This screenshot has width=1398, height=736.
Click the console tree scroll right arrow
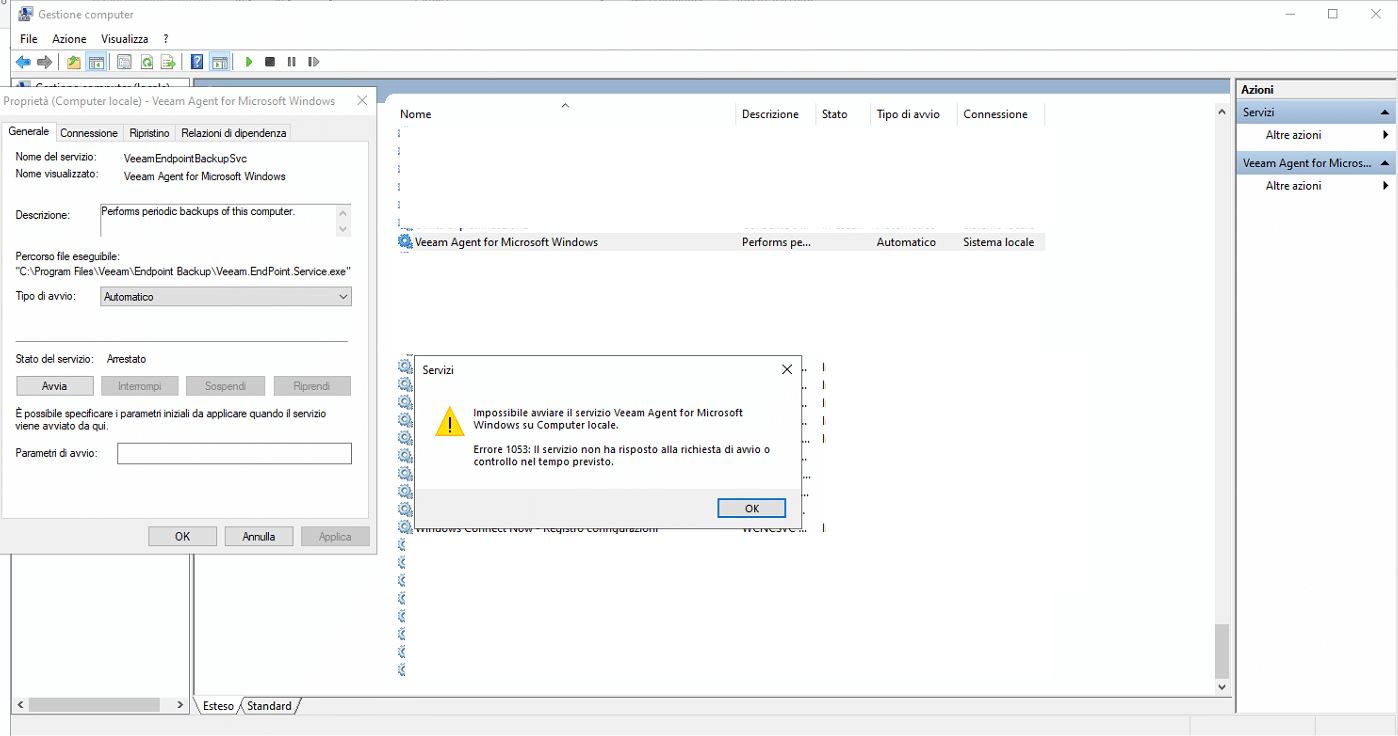coord(181,705)
